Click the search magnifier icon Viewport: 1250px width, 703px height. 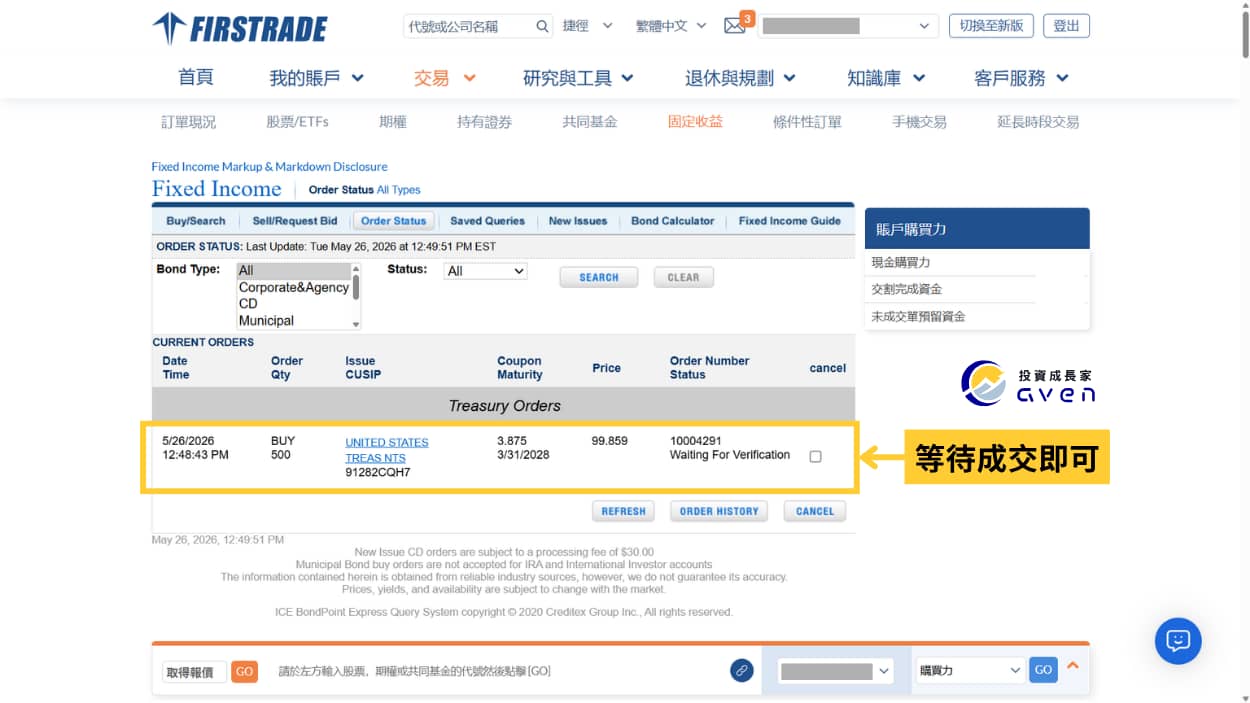click(542, 26)
